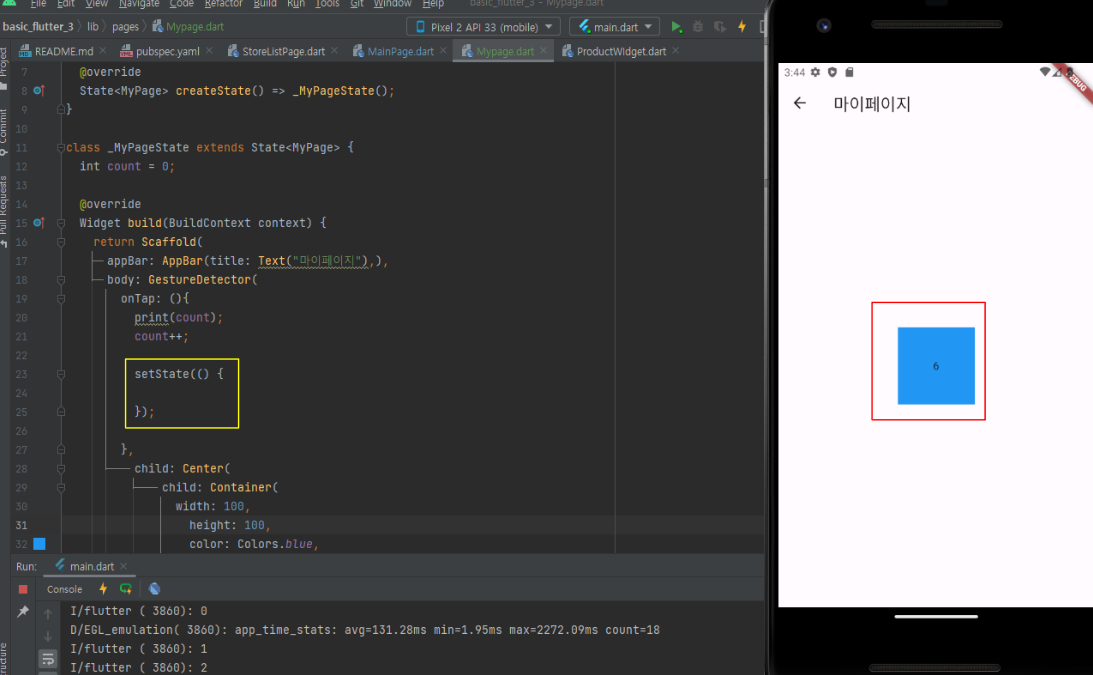Screen dimensions: 1093x675
Task: Click basic_flutter_3 in the breadcrumb
Action: [38, 26]
